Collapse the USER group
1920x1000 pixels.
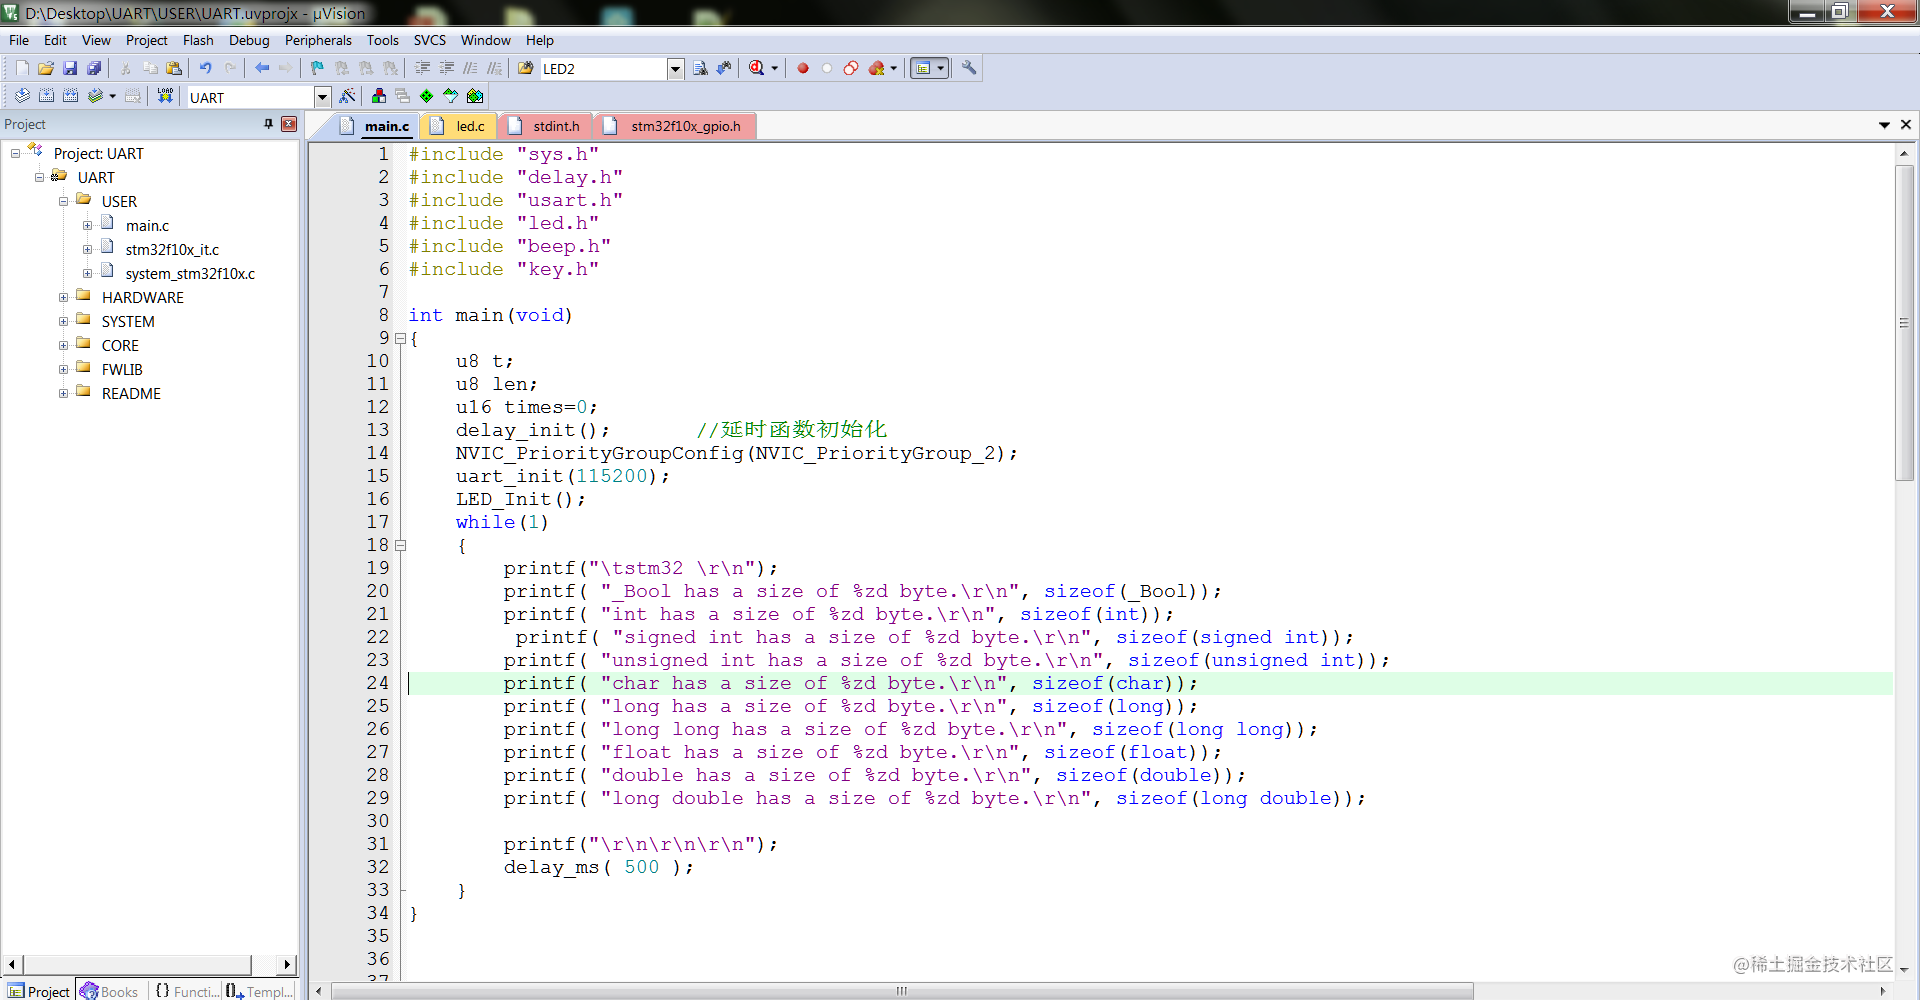[63, 201]
